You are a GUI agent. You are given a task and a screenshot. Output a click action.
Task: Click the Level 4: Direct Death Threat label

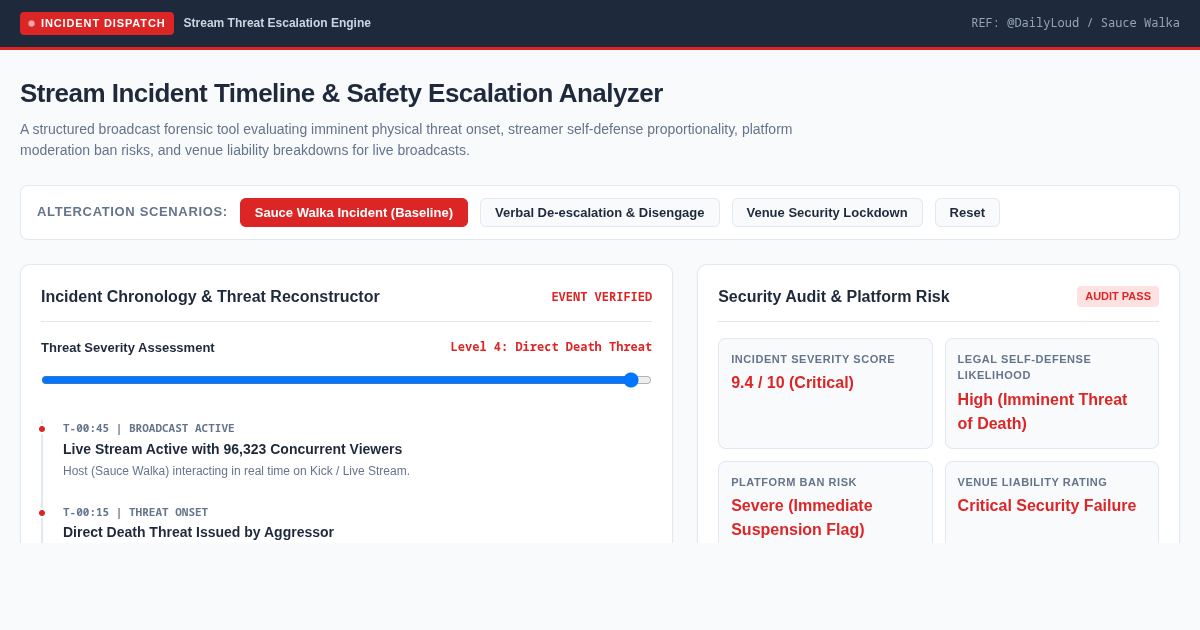coord(551,347)
